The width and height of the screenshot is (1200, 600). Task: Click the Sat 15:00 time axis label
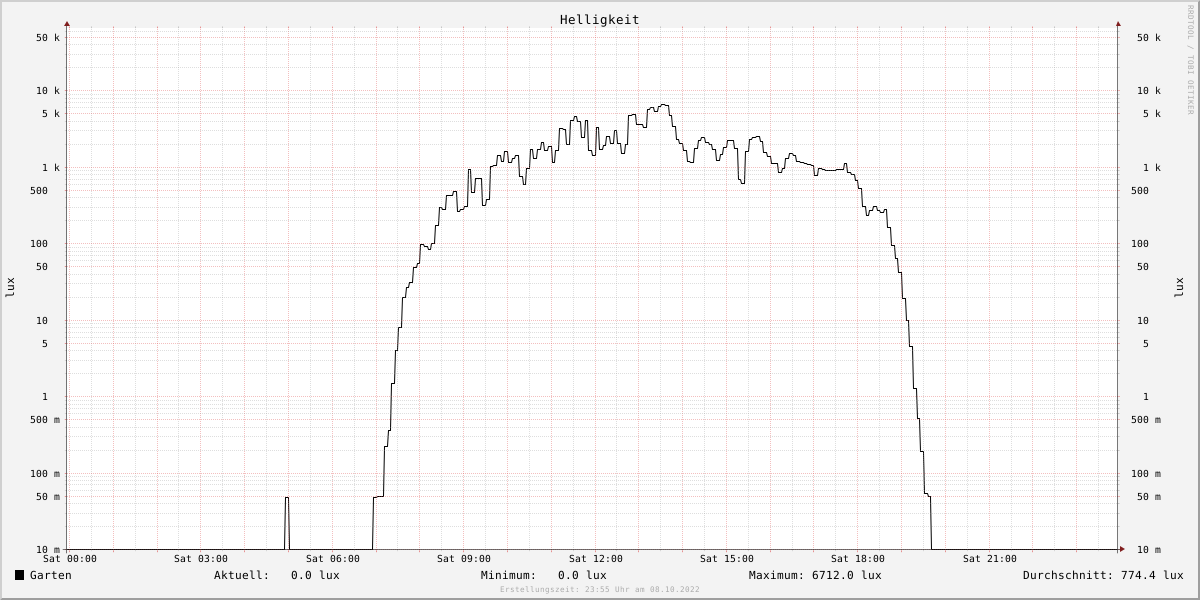pyautogui.click(x=727, y=559)
